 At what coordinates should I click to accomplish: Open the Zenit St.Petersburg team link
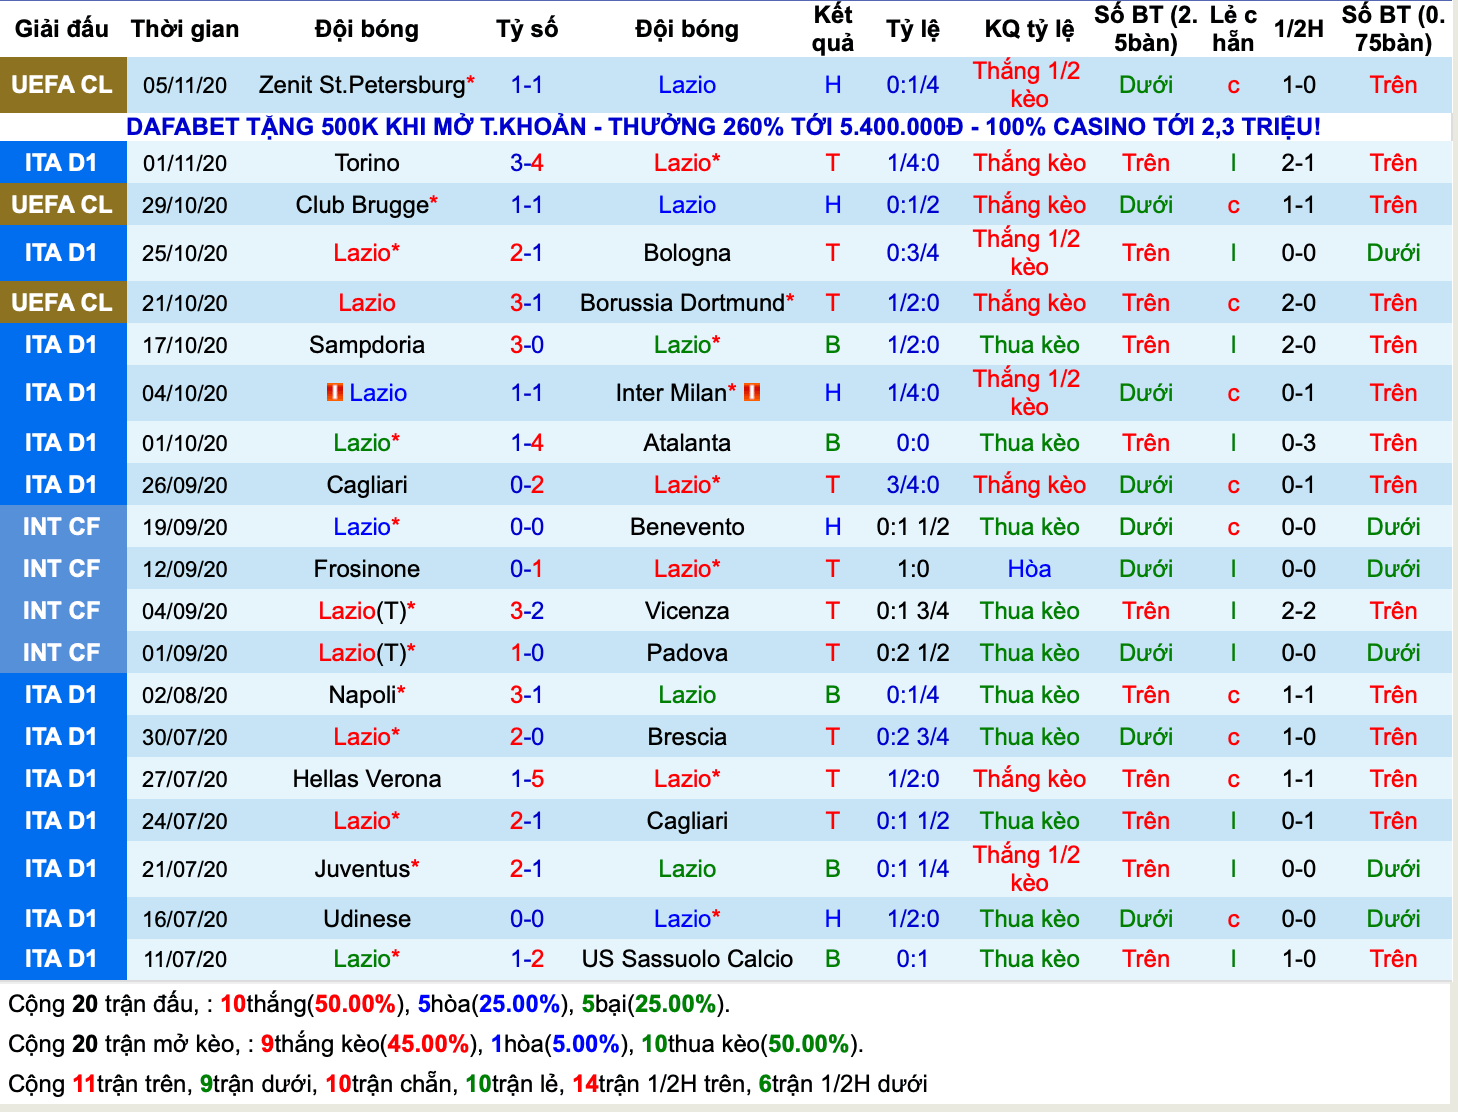pos(362,85)
